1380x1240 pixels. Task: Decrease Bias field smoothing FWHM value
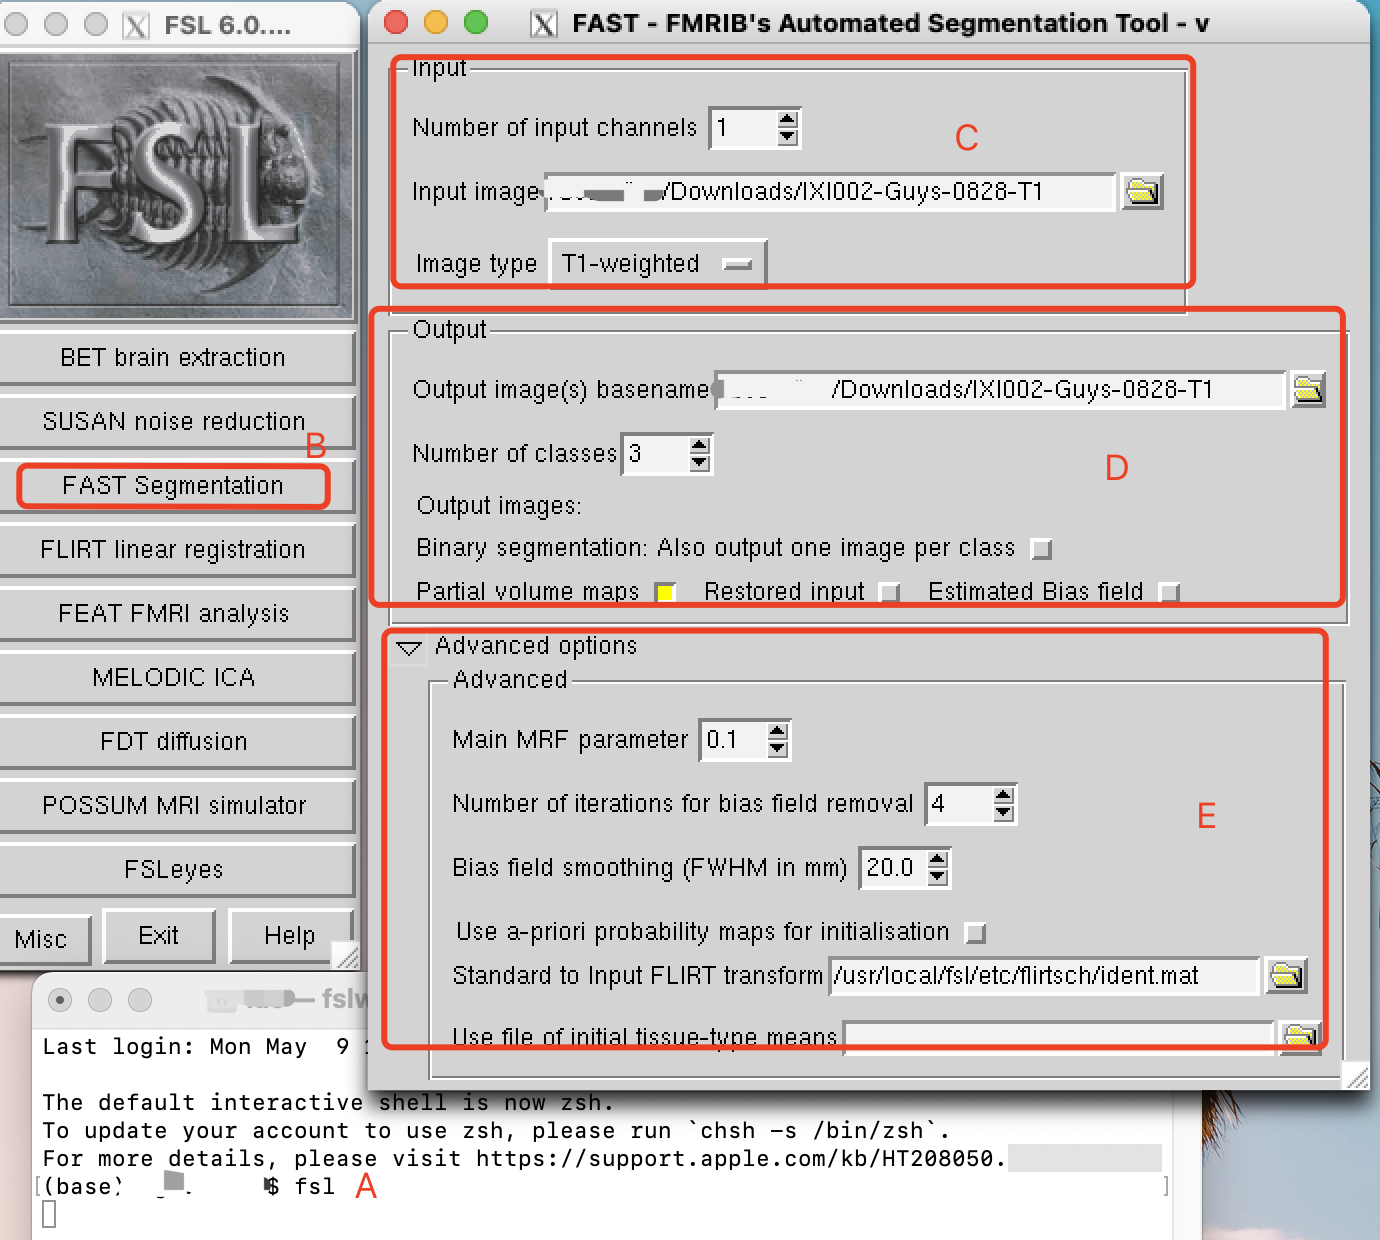[x=937, y=877]
